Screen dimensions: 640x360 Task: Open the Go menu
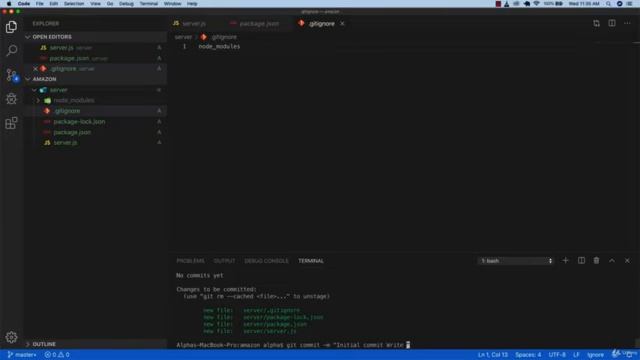coord(110,4)
